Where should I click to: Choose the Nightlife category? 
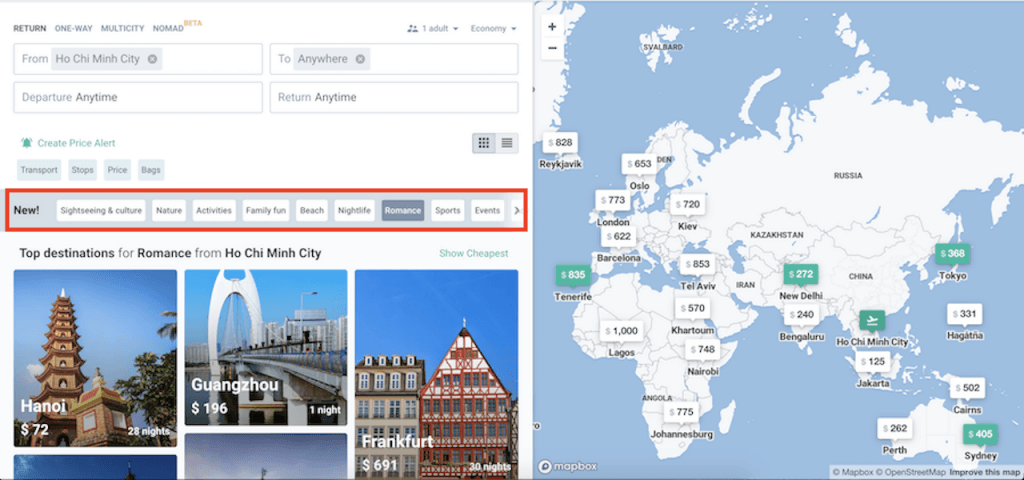tap(354, 210)
